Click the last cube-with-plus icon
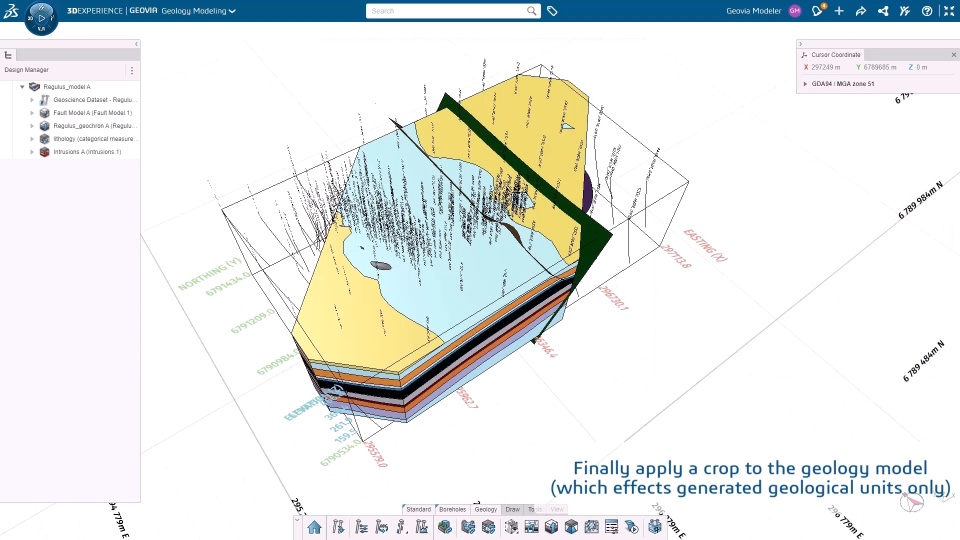 654,527
